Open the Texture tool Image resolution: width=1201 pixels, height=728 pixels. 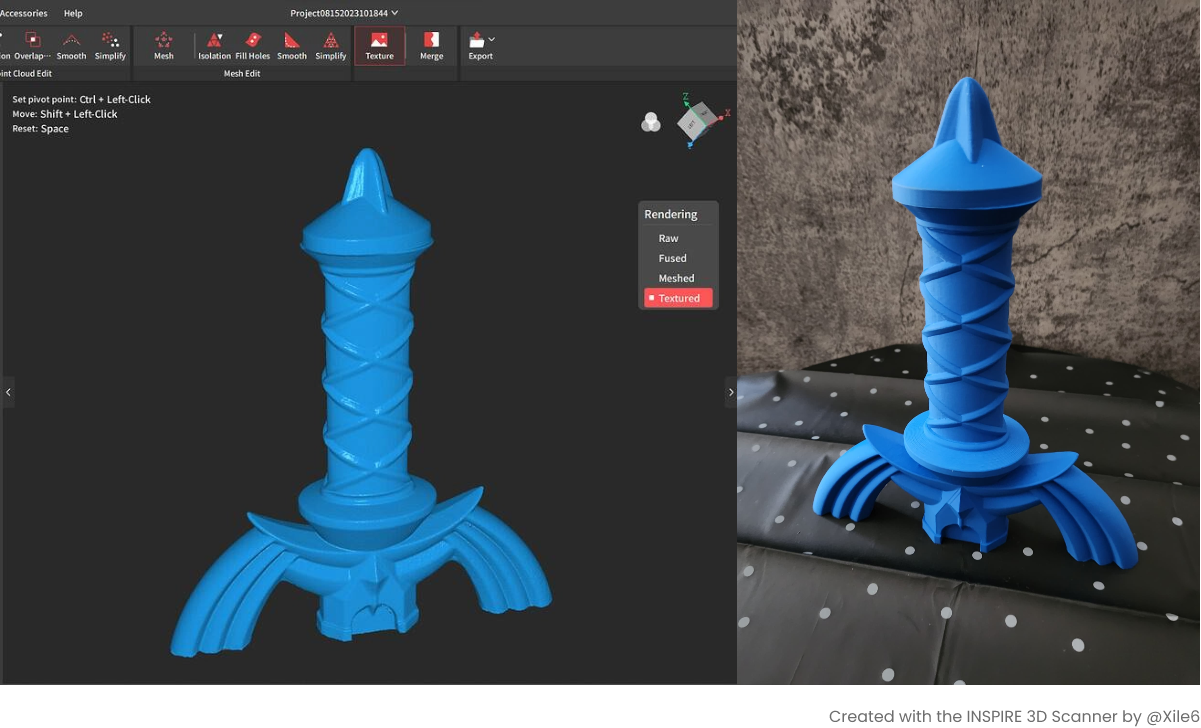(379, 45)
